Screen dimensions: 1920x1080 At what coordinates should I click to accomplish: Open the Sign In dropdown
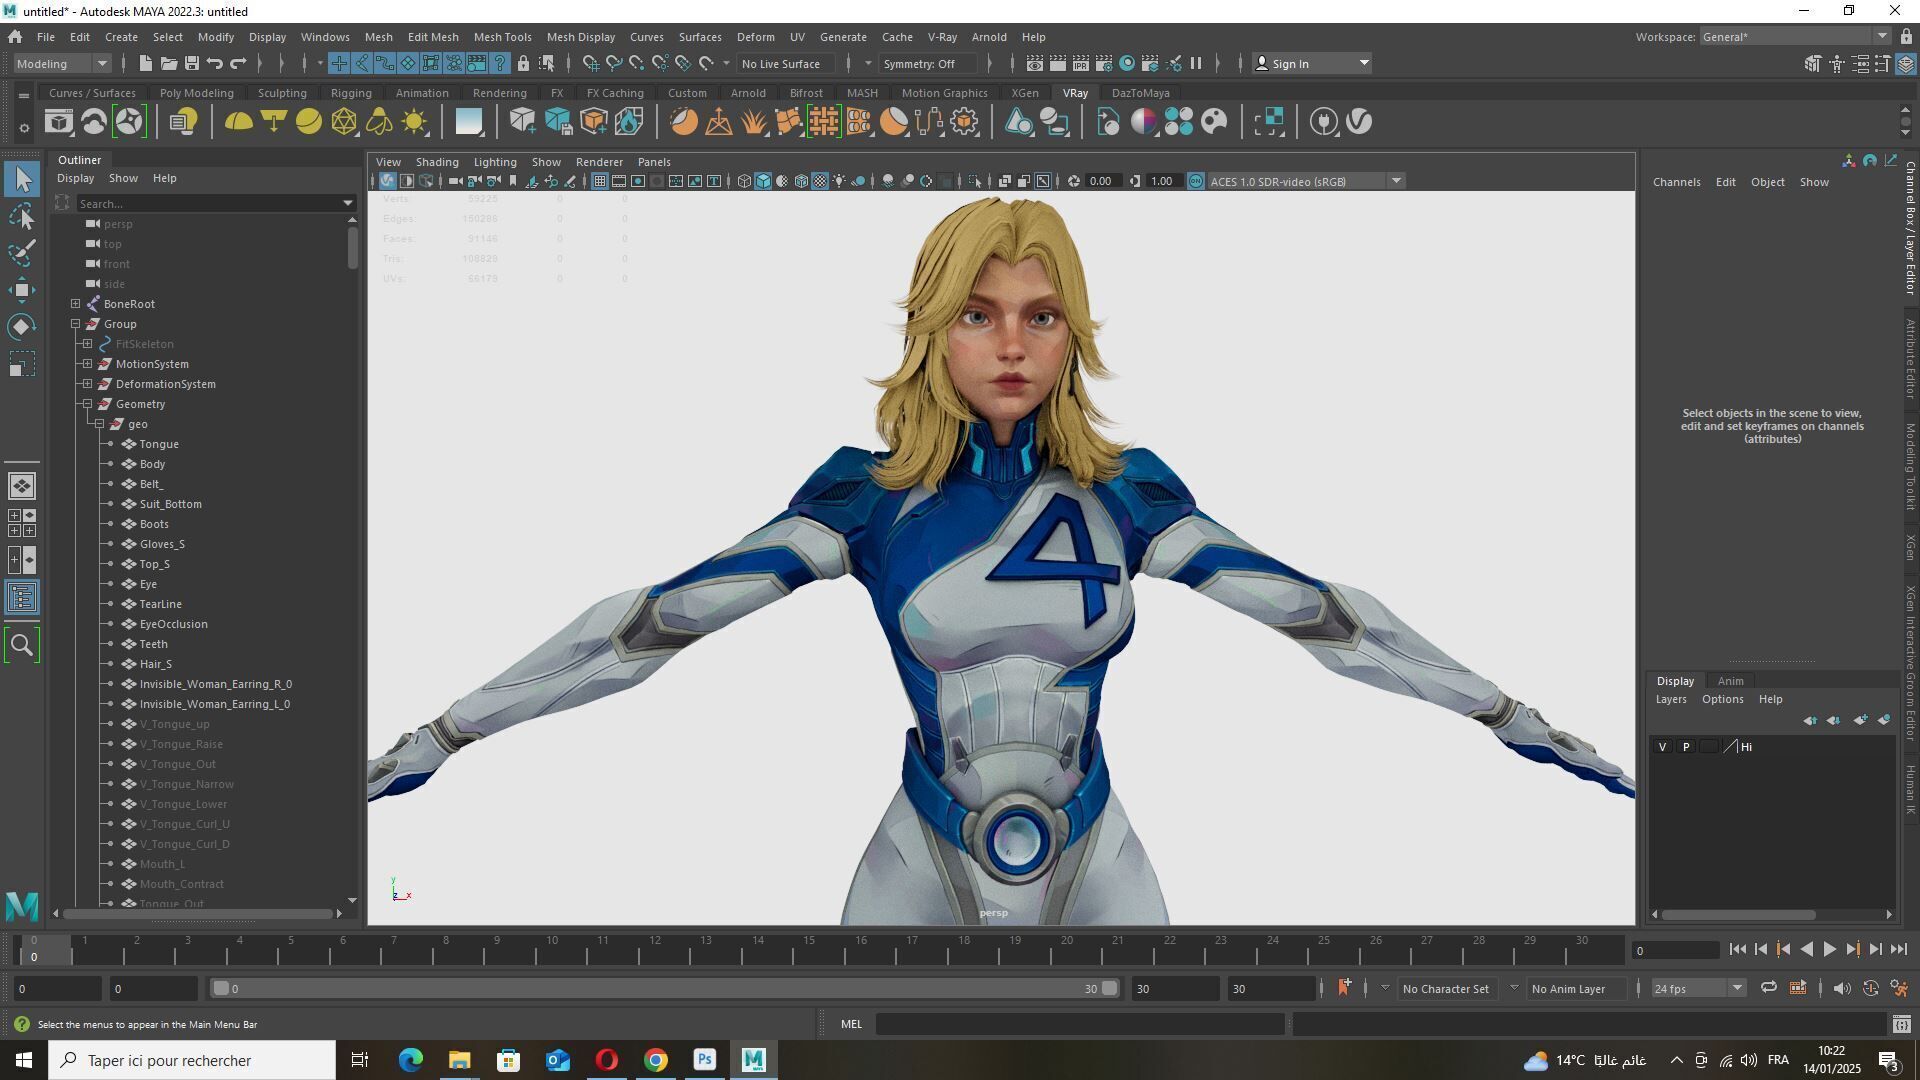click(x=1312, y=63)
